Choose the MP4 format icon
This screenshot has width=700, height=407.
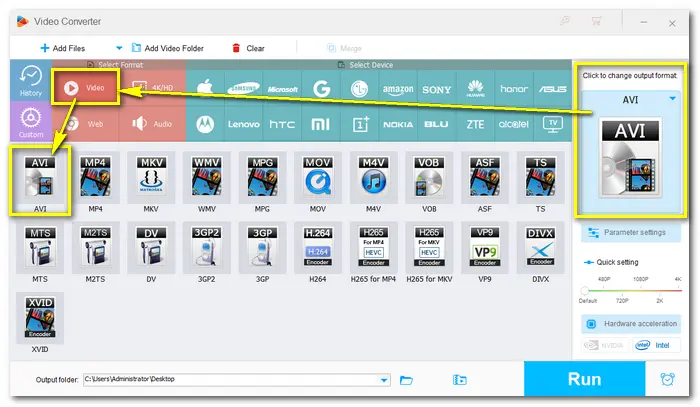[x=95, y=178]
